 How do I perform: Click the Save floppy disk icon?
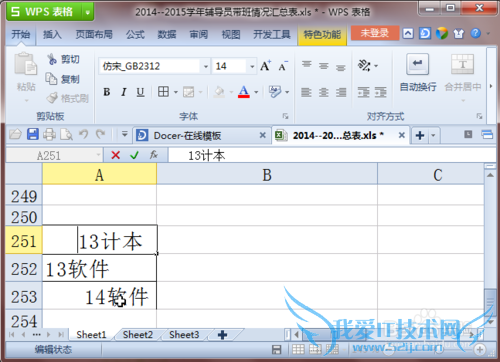coord(33,134)
